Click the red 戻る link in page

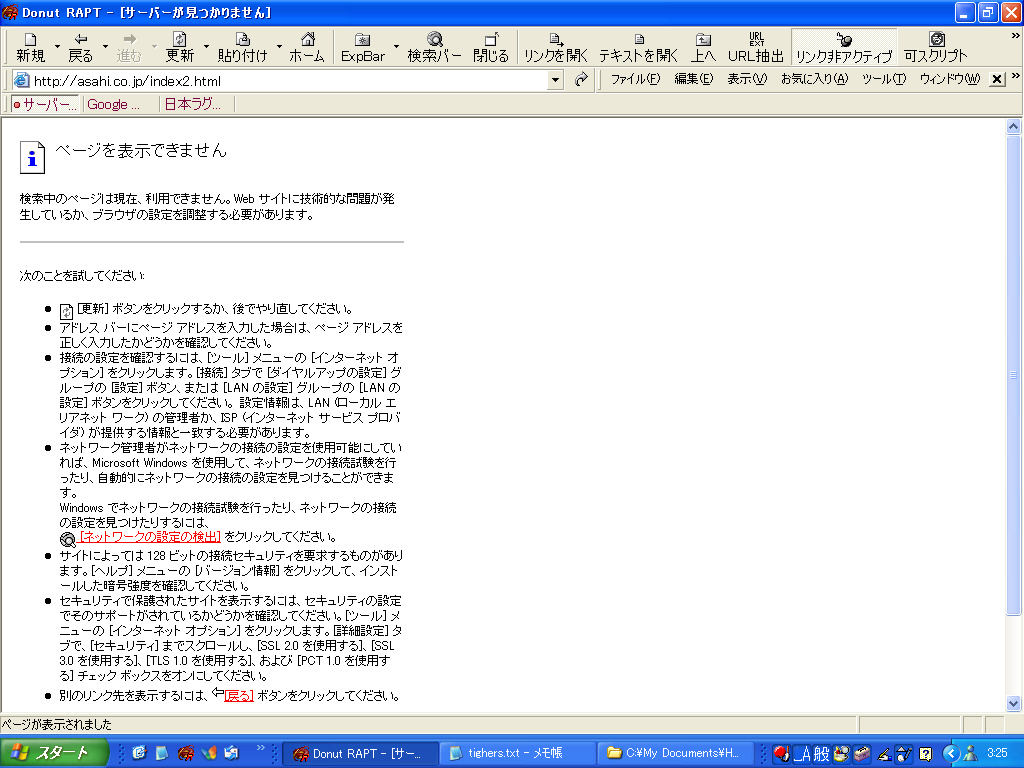[239, 695]
